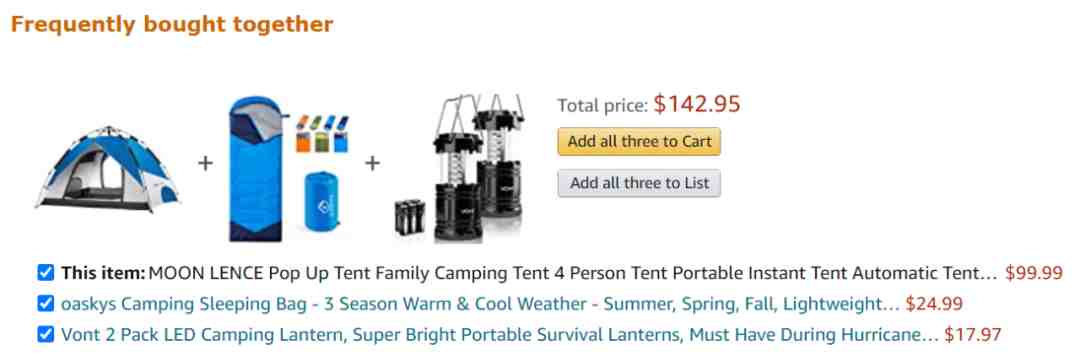
Task: View the blue sleeping bag product image
Action: pyautogui.click(x=289, y=169)
